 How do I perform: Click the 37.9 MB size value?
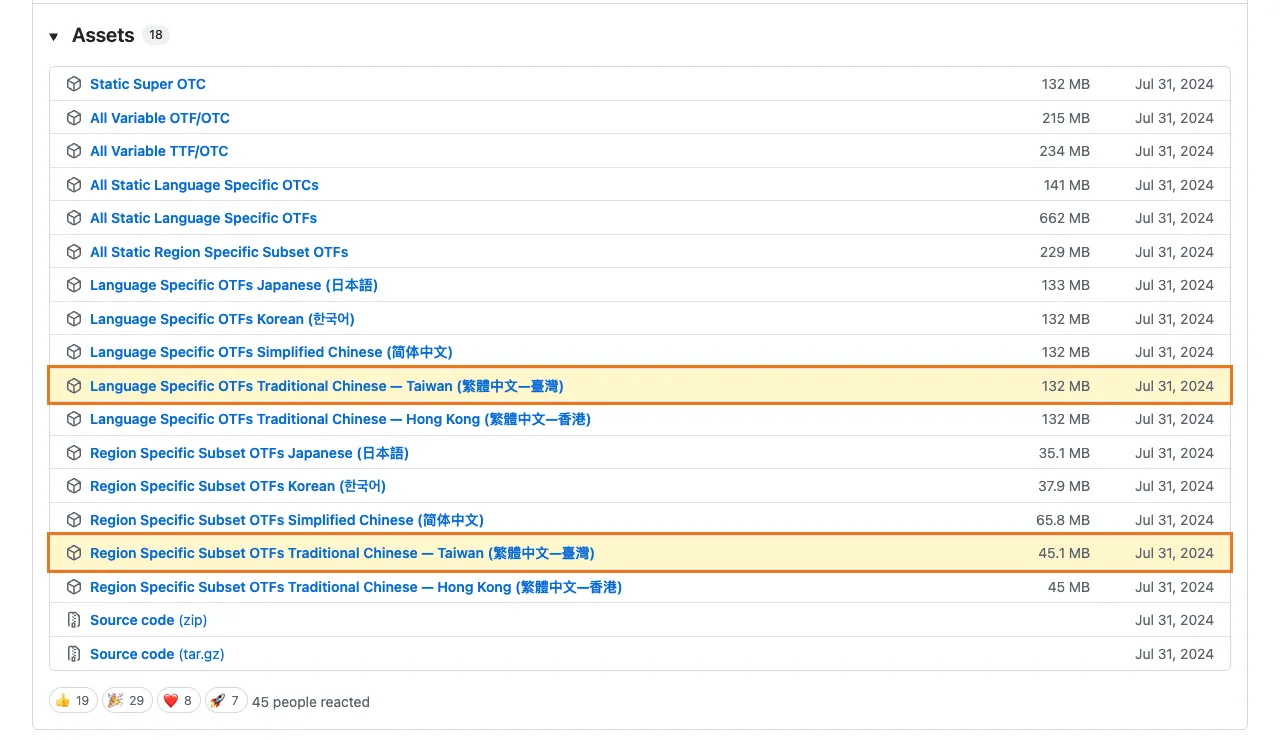pos(1064,486)
